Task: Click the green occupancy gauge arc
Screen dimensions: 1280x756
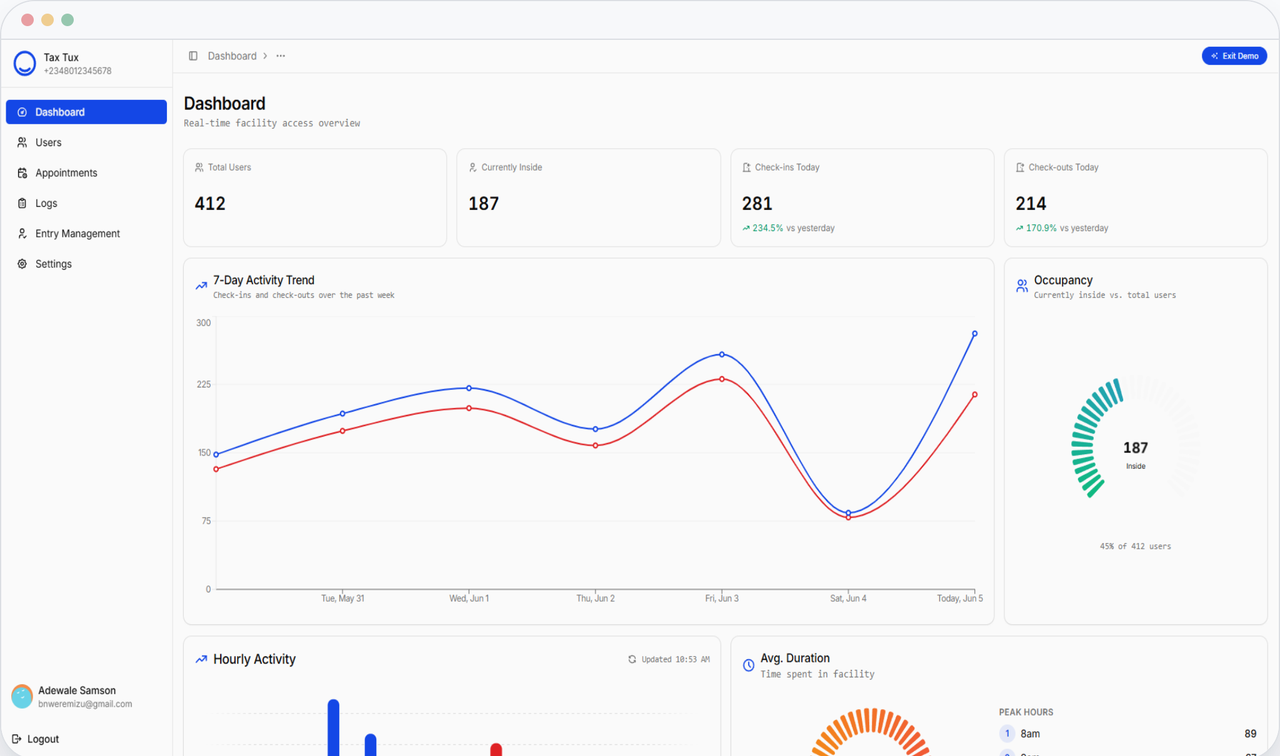Action: coord(1093,436)
